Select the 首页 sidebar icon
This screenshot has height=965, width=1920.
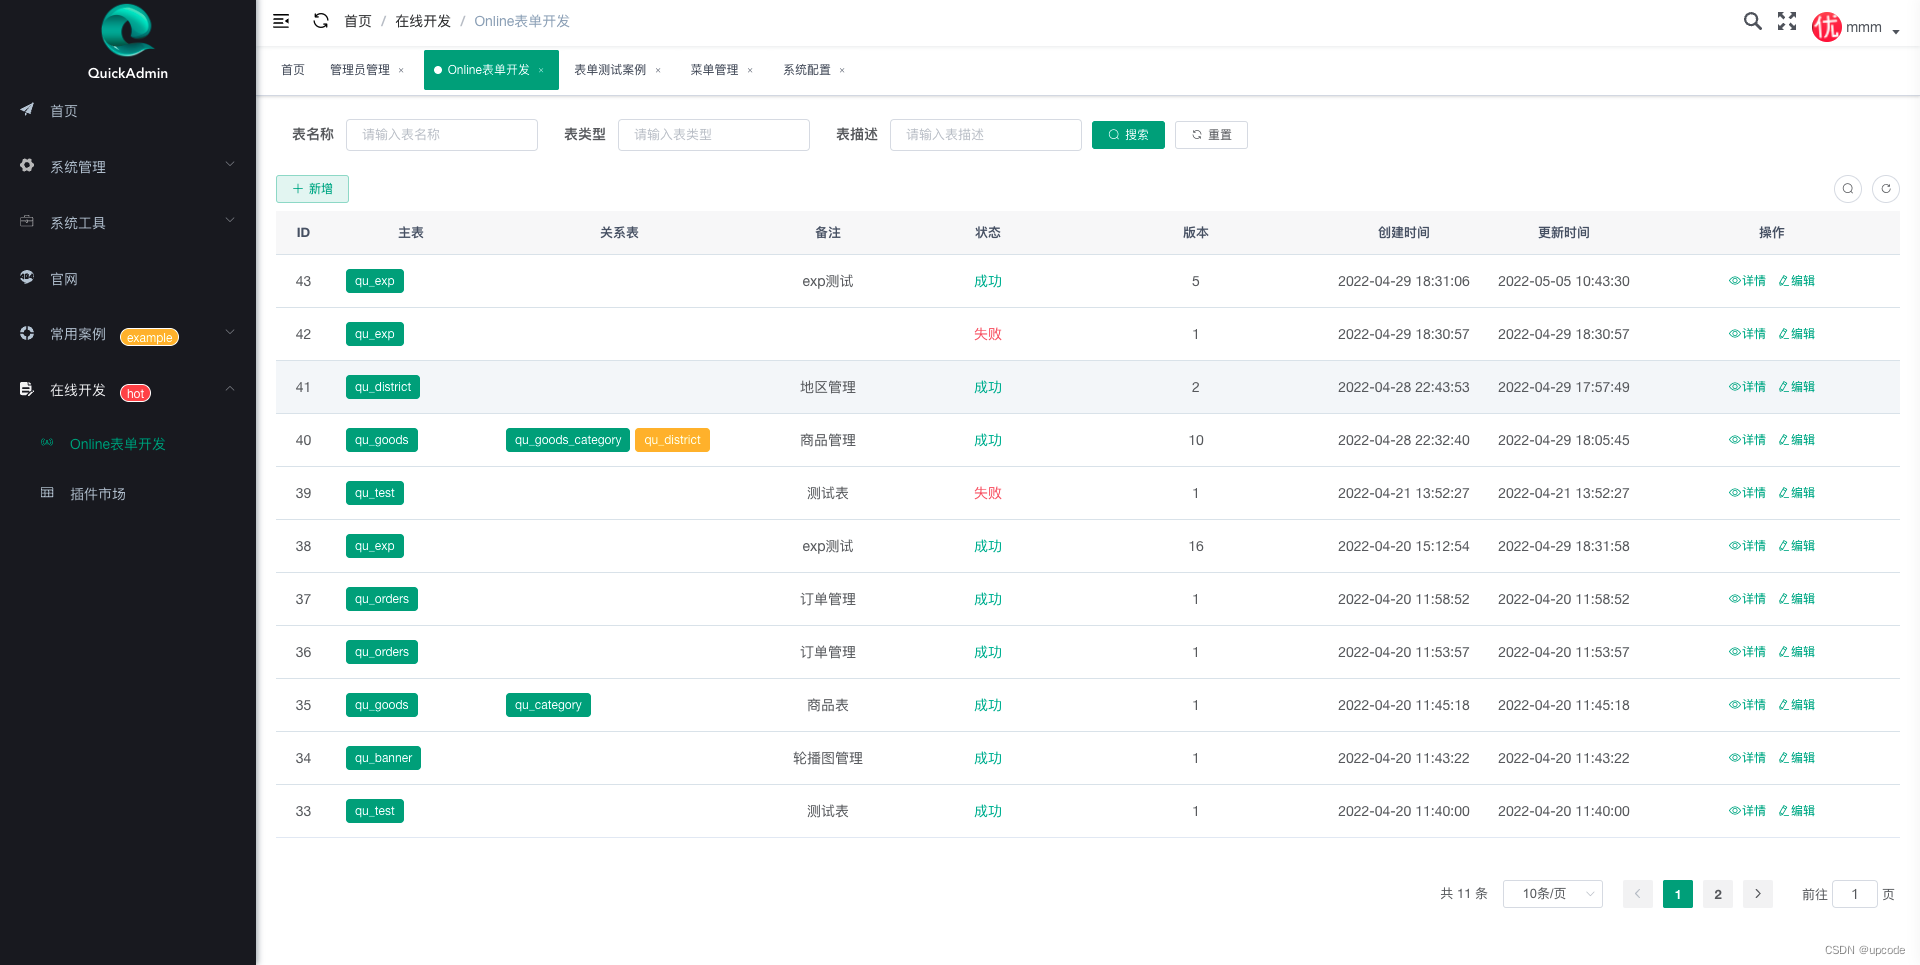(x=26, y=110)
